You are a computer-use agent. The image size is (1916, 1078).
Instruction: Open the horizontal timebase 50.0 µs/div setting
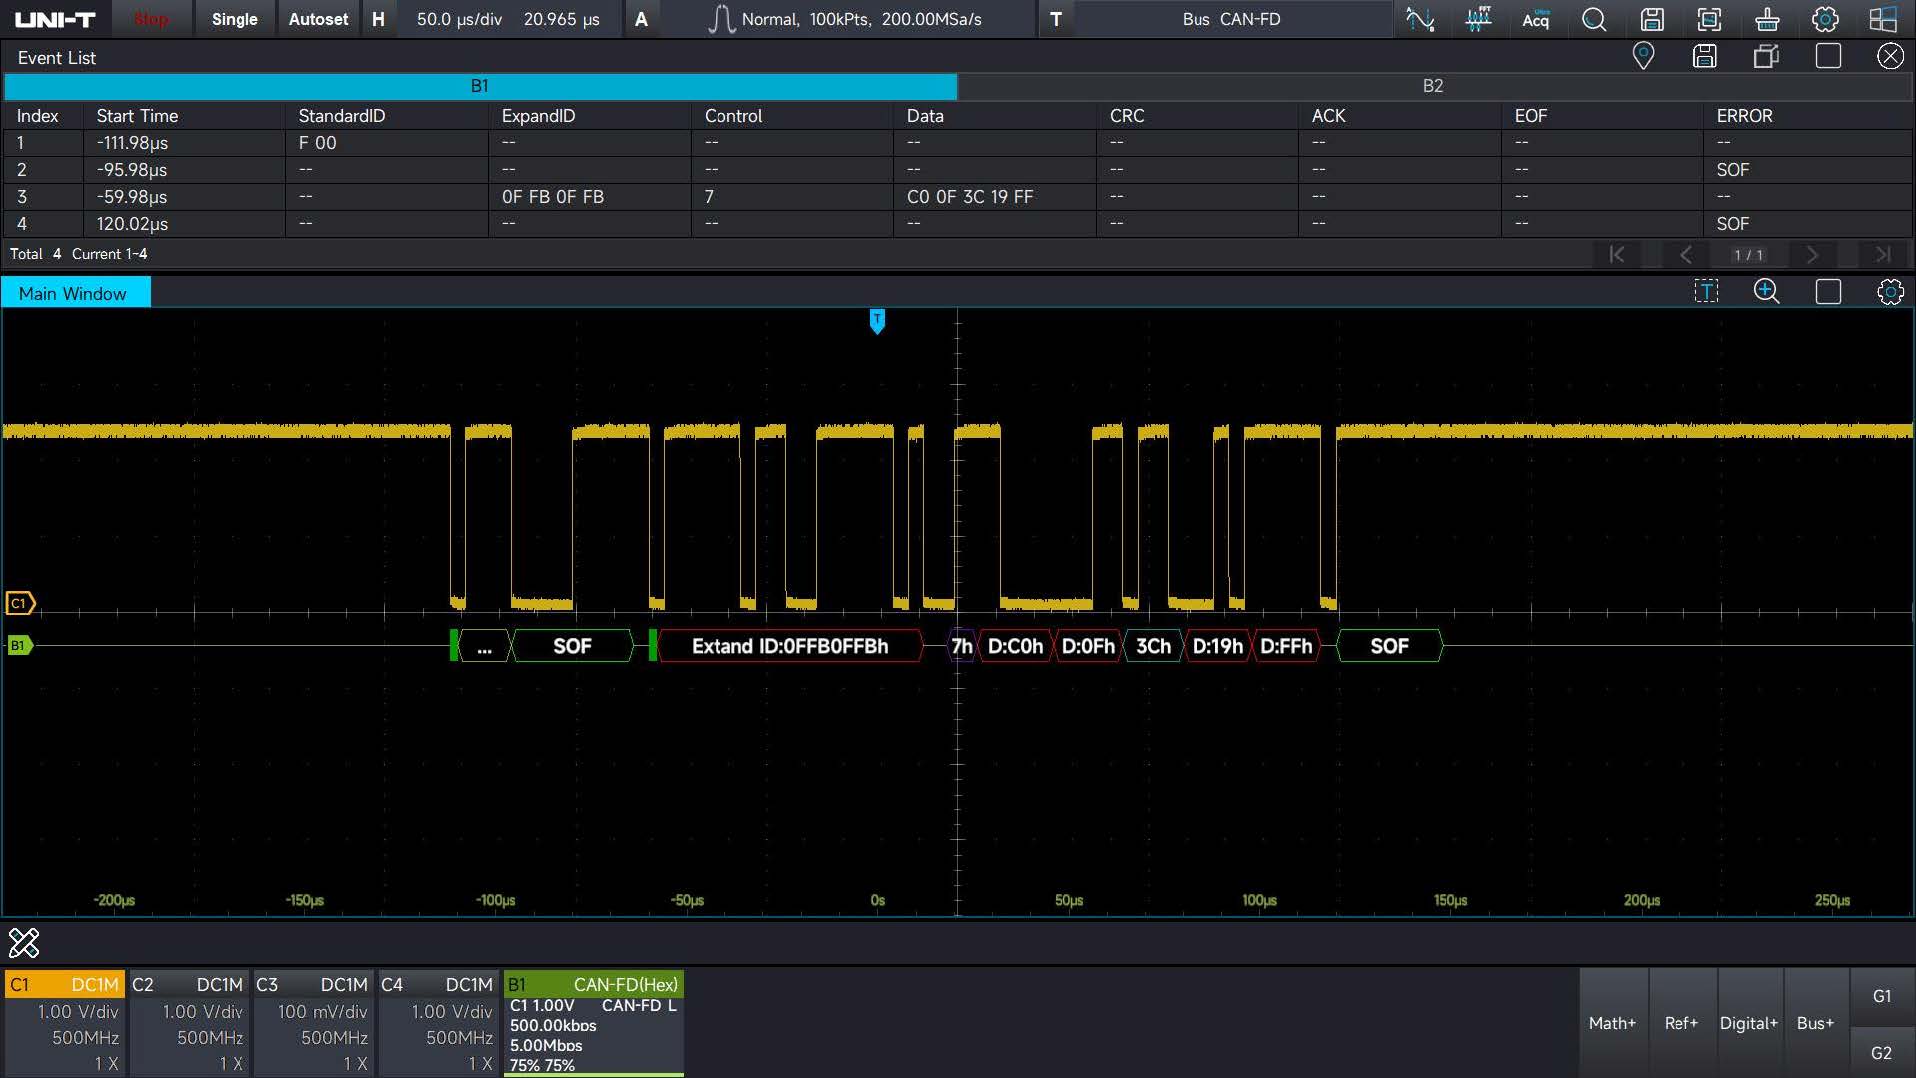(x=459, y=19)
